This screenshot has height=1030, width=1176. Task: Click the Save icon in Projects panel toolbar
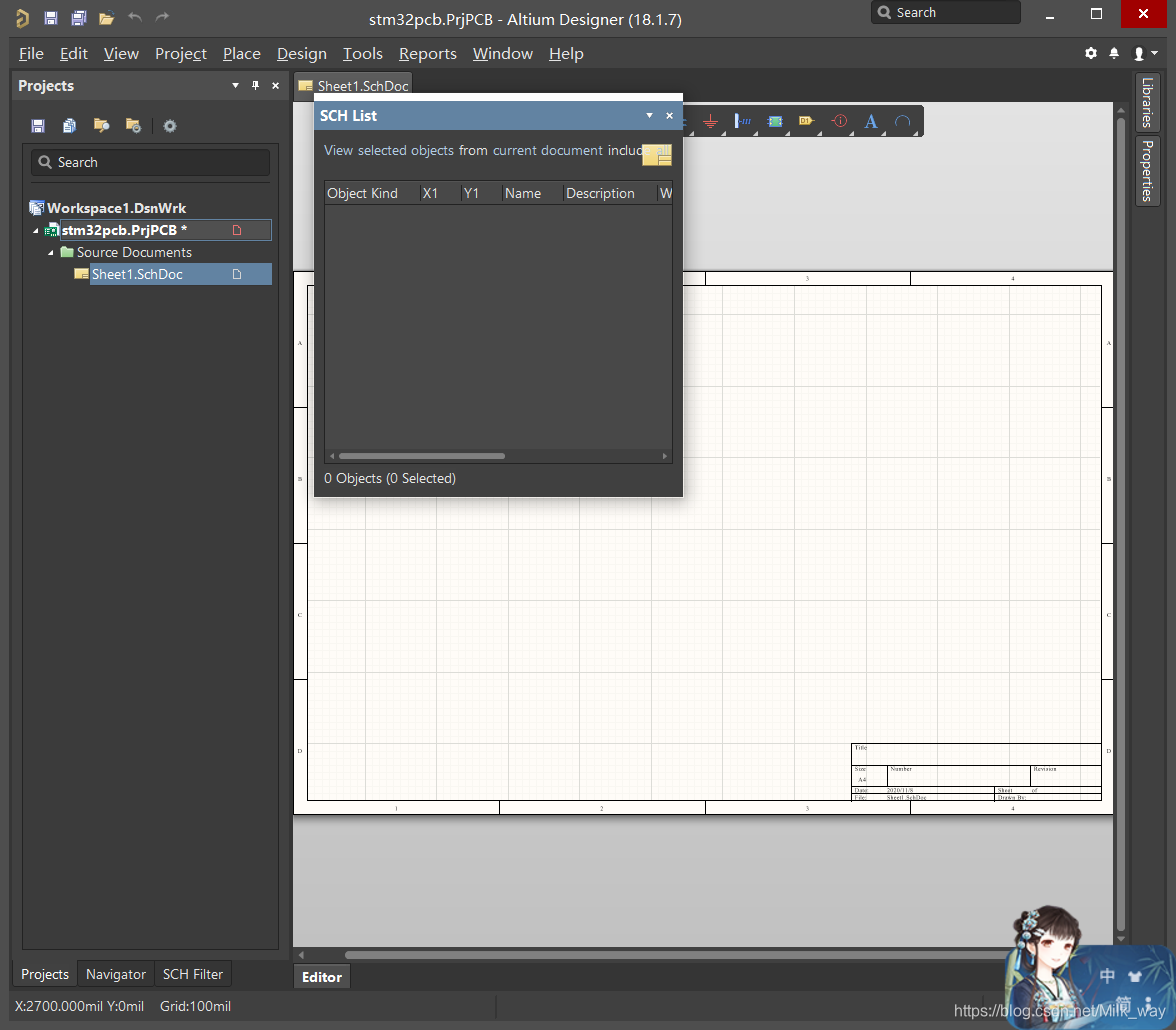click(38, 125)
